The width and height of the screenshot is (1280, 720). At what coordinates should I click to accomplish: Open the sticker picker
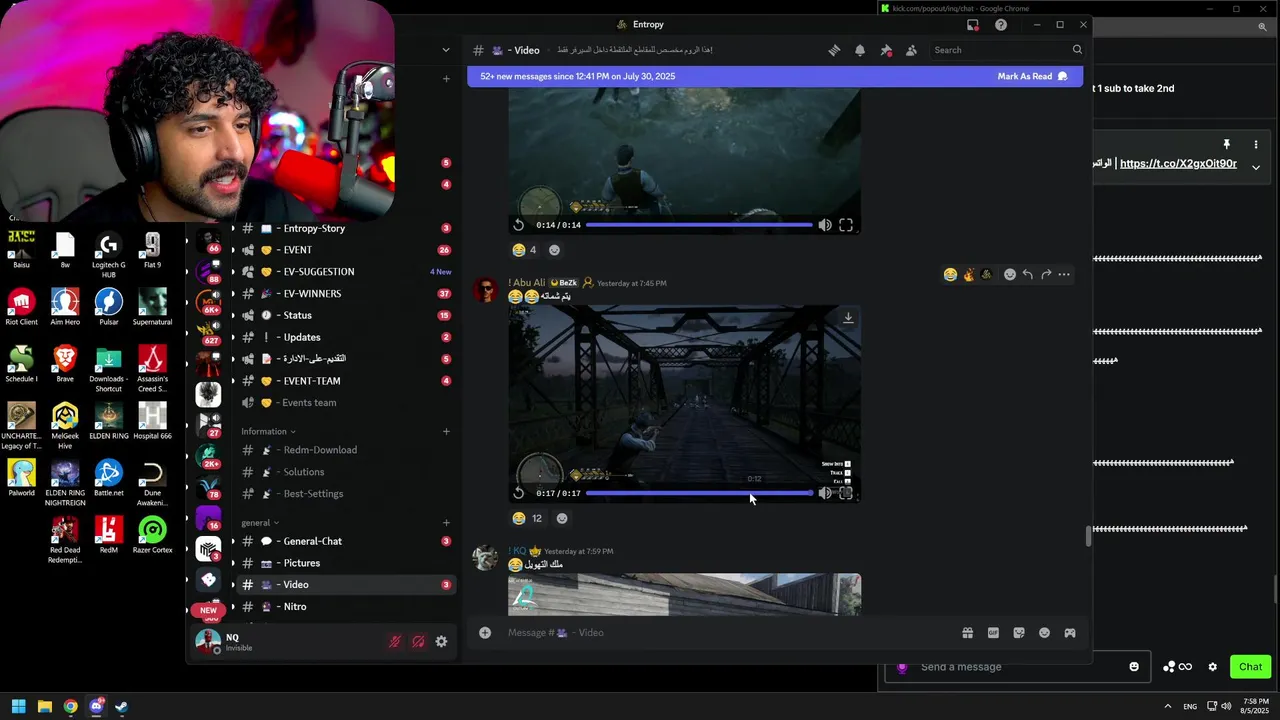[x=1019, y=632]
